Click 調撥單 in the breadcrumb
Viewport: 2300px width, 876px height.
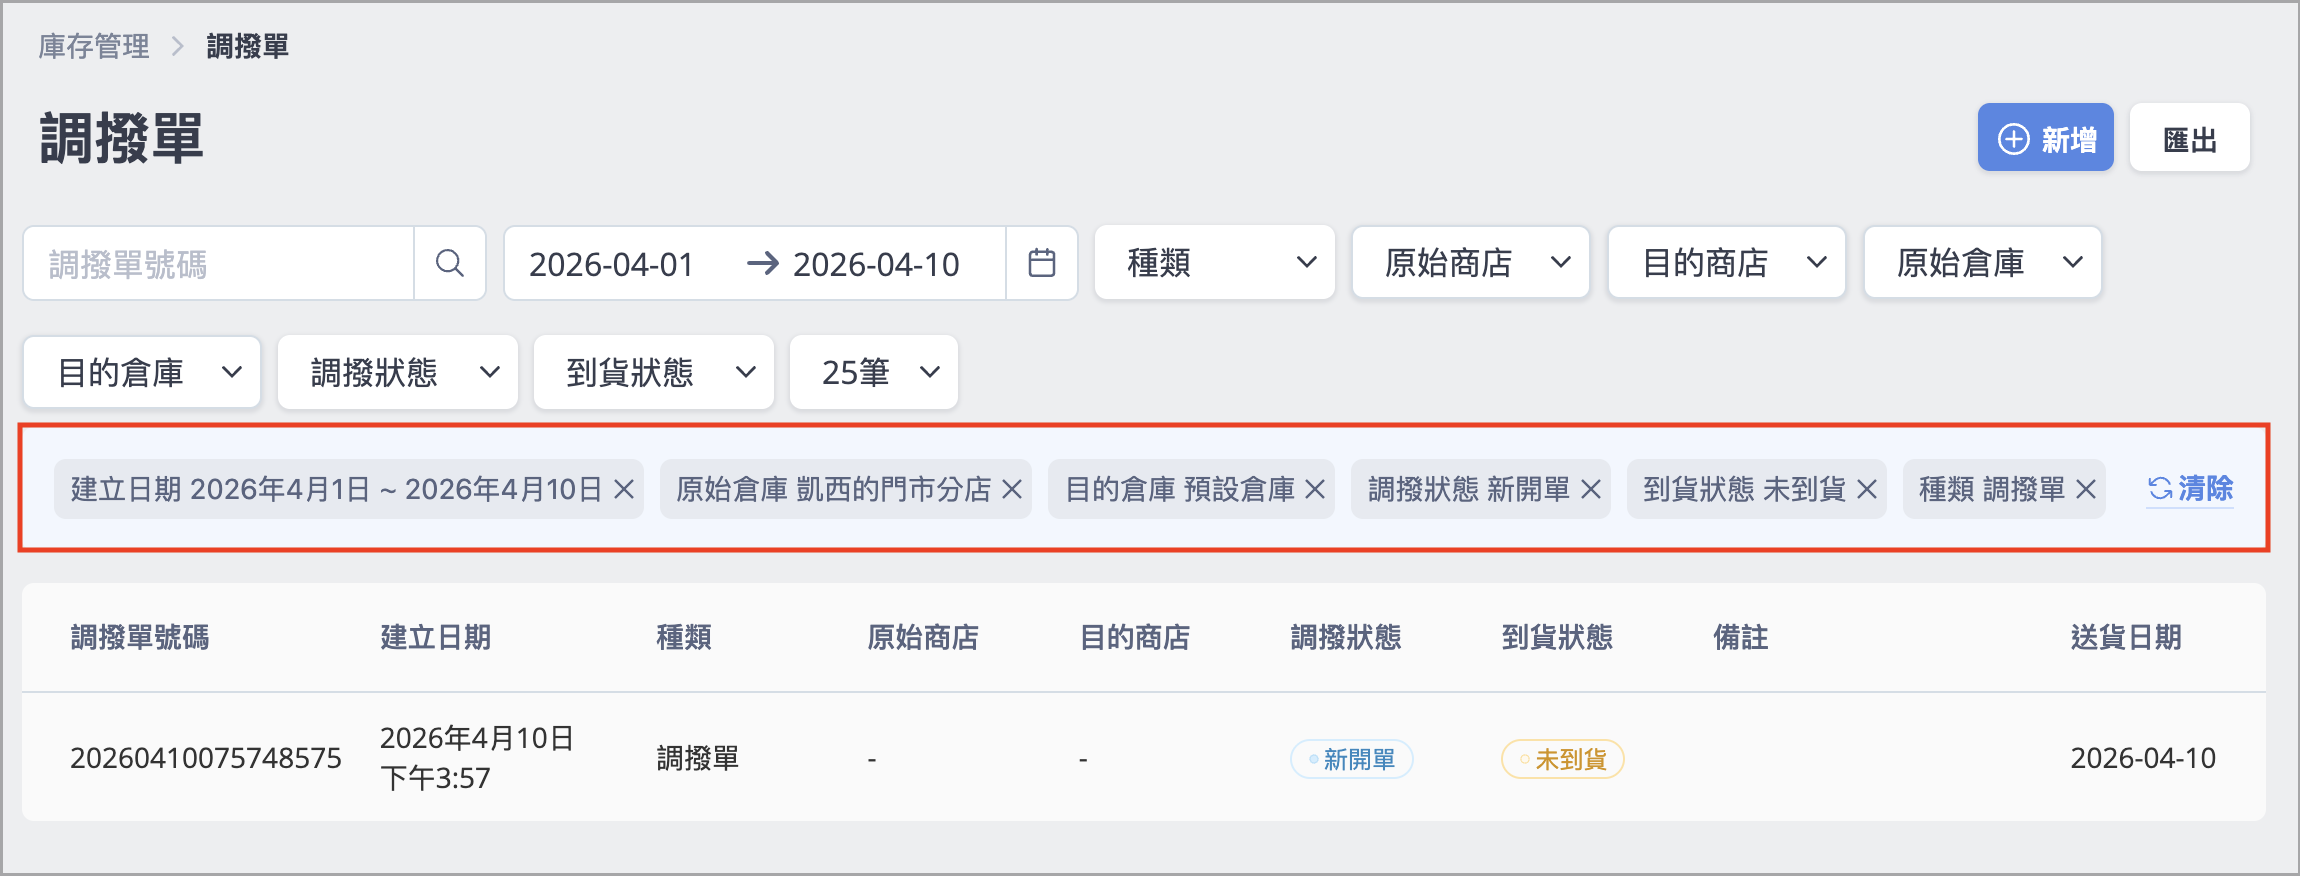[247, 46]
